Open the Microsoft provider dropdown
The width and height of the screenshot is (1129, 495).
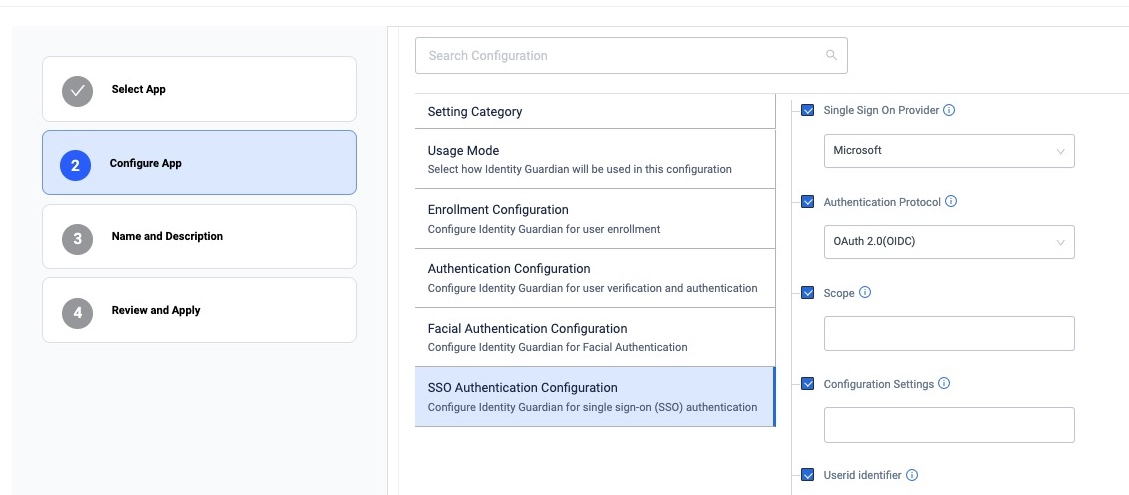point(948,151)
